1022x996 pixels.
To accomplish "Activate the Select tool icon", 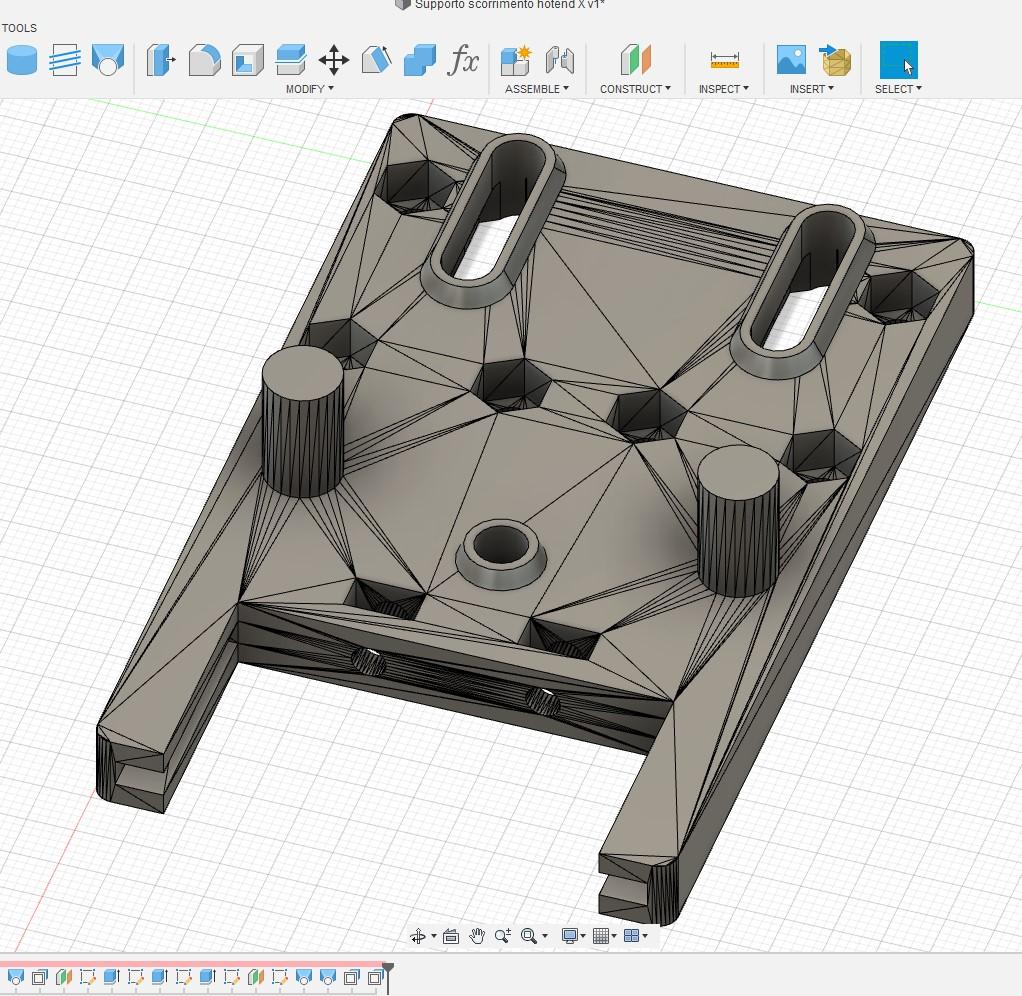I will [899, 60].
